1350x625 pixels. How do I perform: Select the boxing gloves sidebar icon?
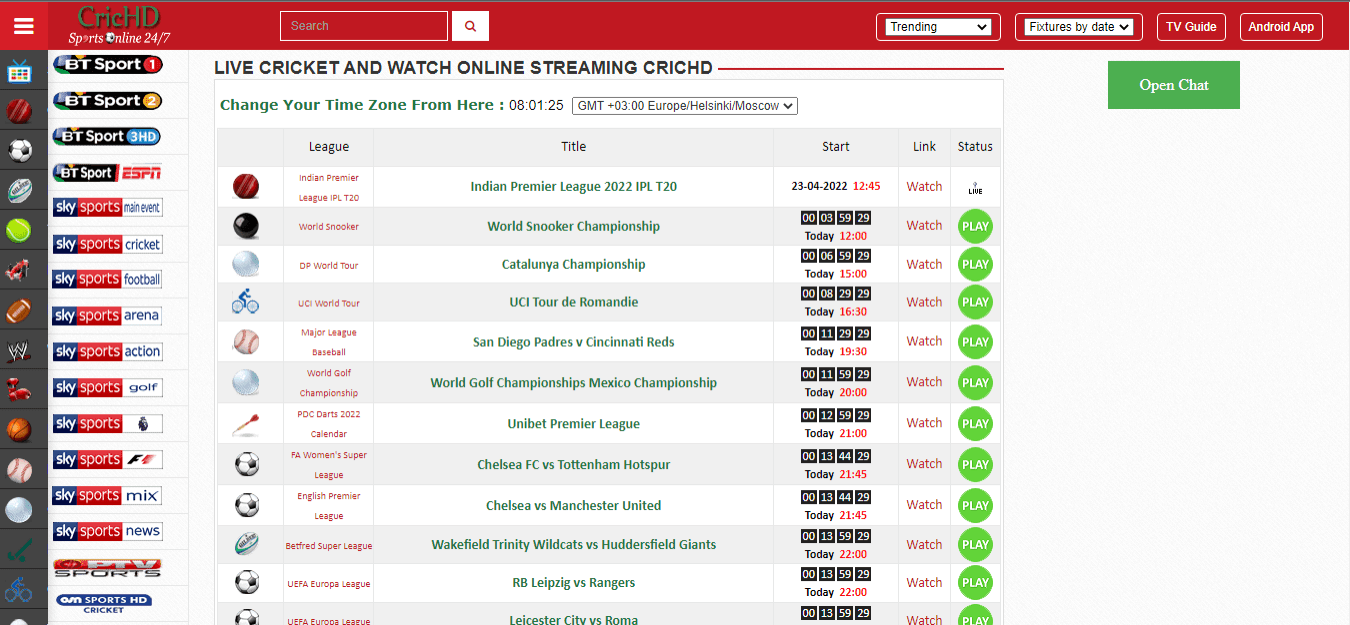tap(19, 390)
